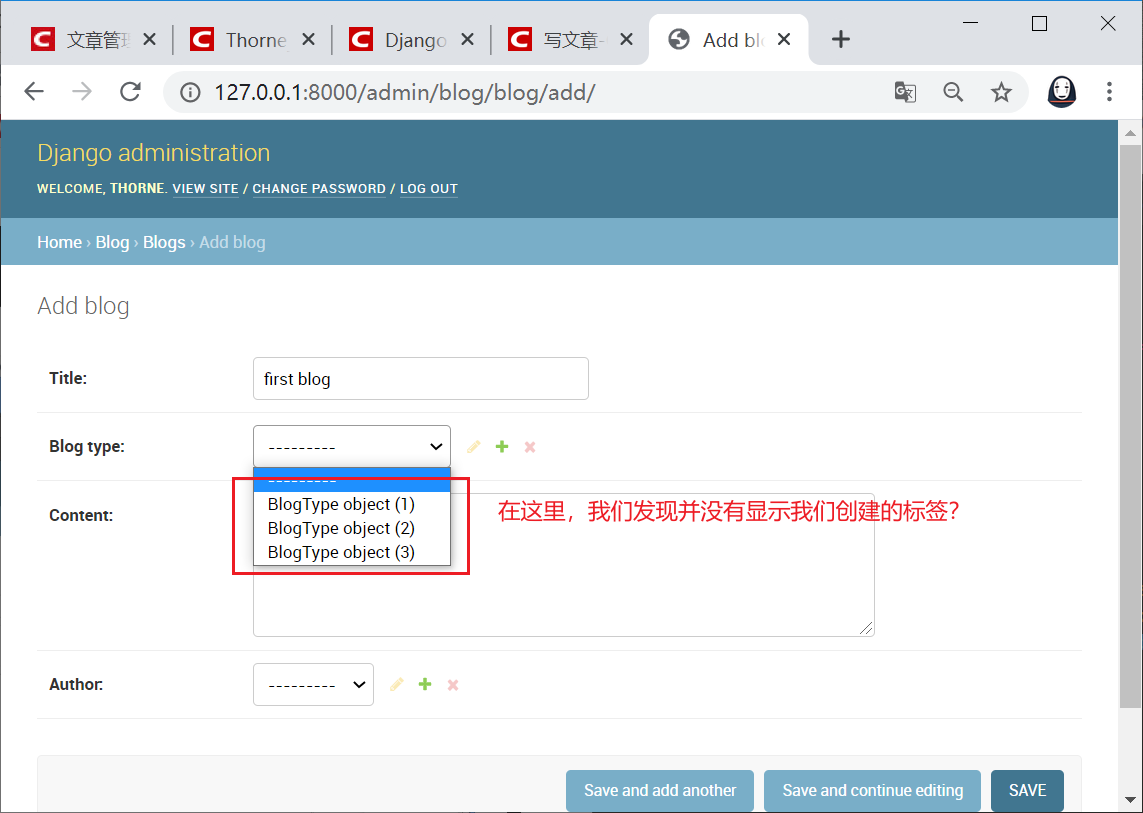Click the VIEW SITE link
Screen dimensions: 1143x813
pyautogui.click(x=206, y=188)
